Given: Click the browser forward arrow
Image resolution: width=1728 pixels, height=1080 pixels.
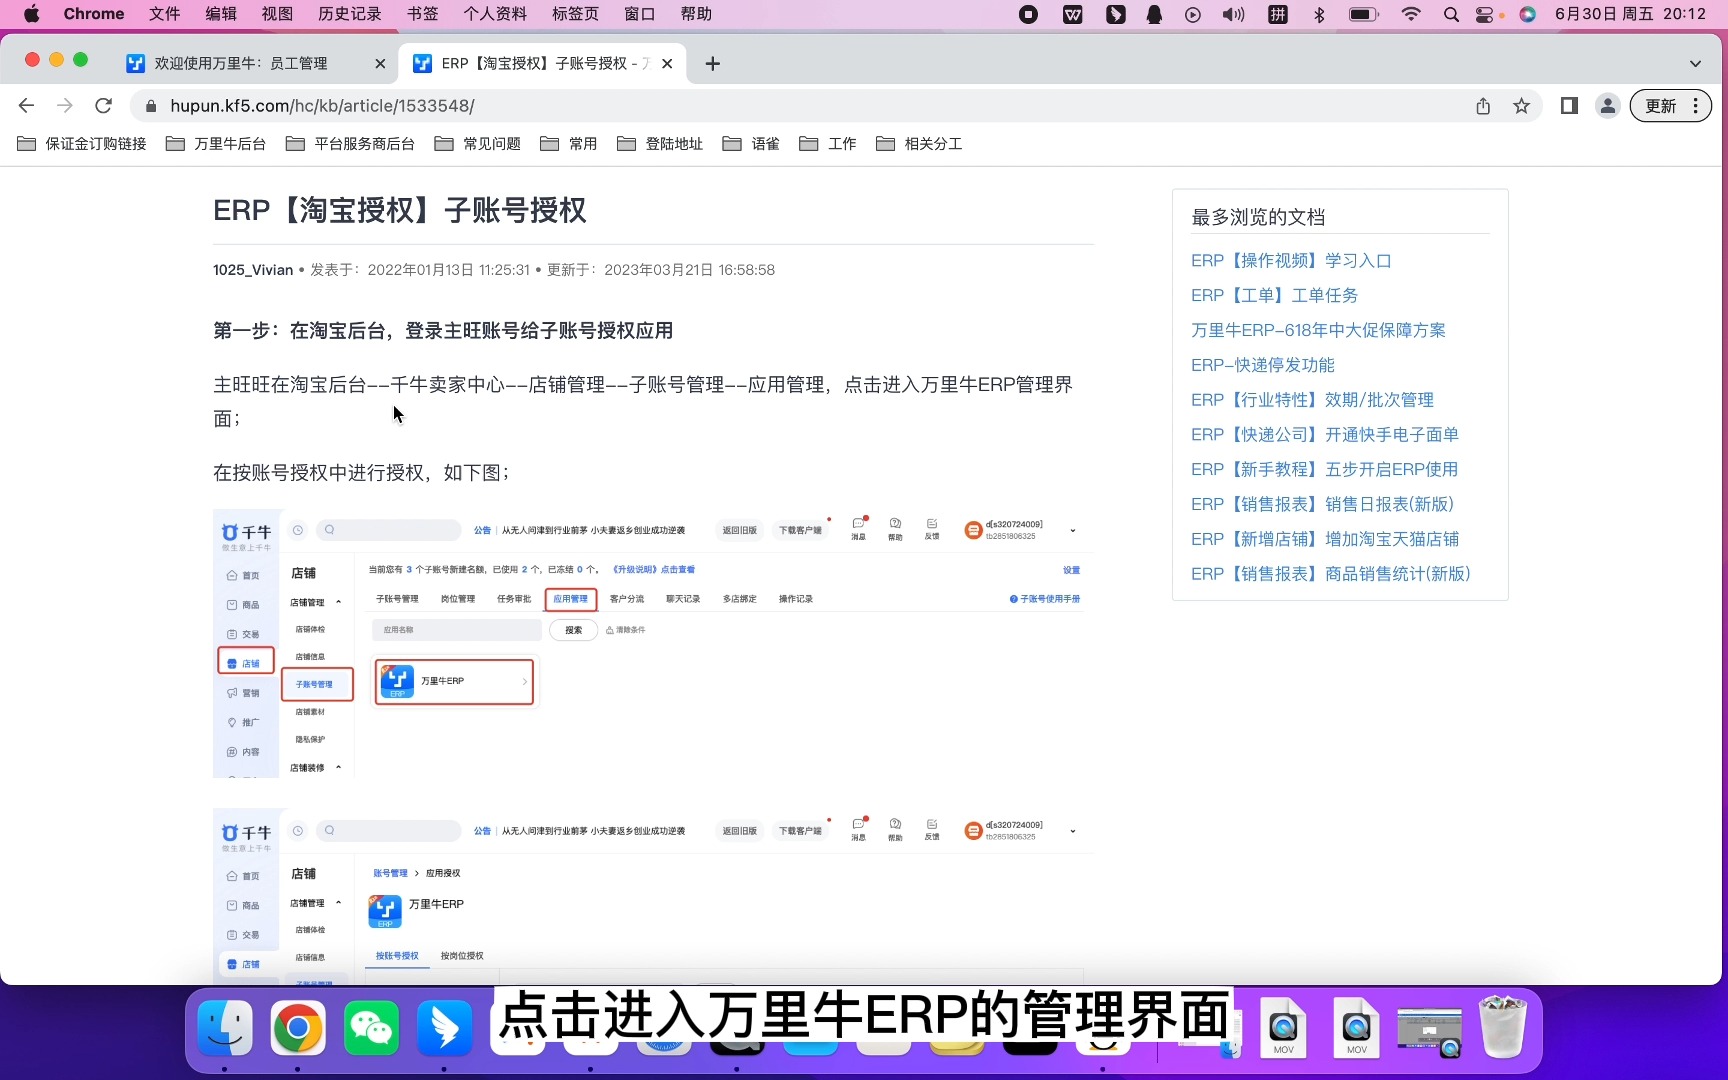Looking at the screenshot, I should (65, 106).
